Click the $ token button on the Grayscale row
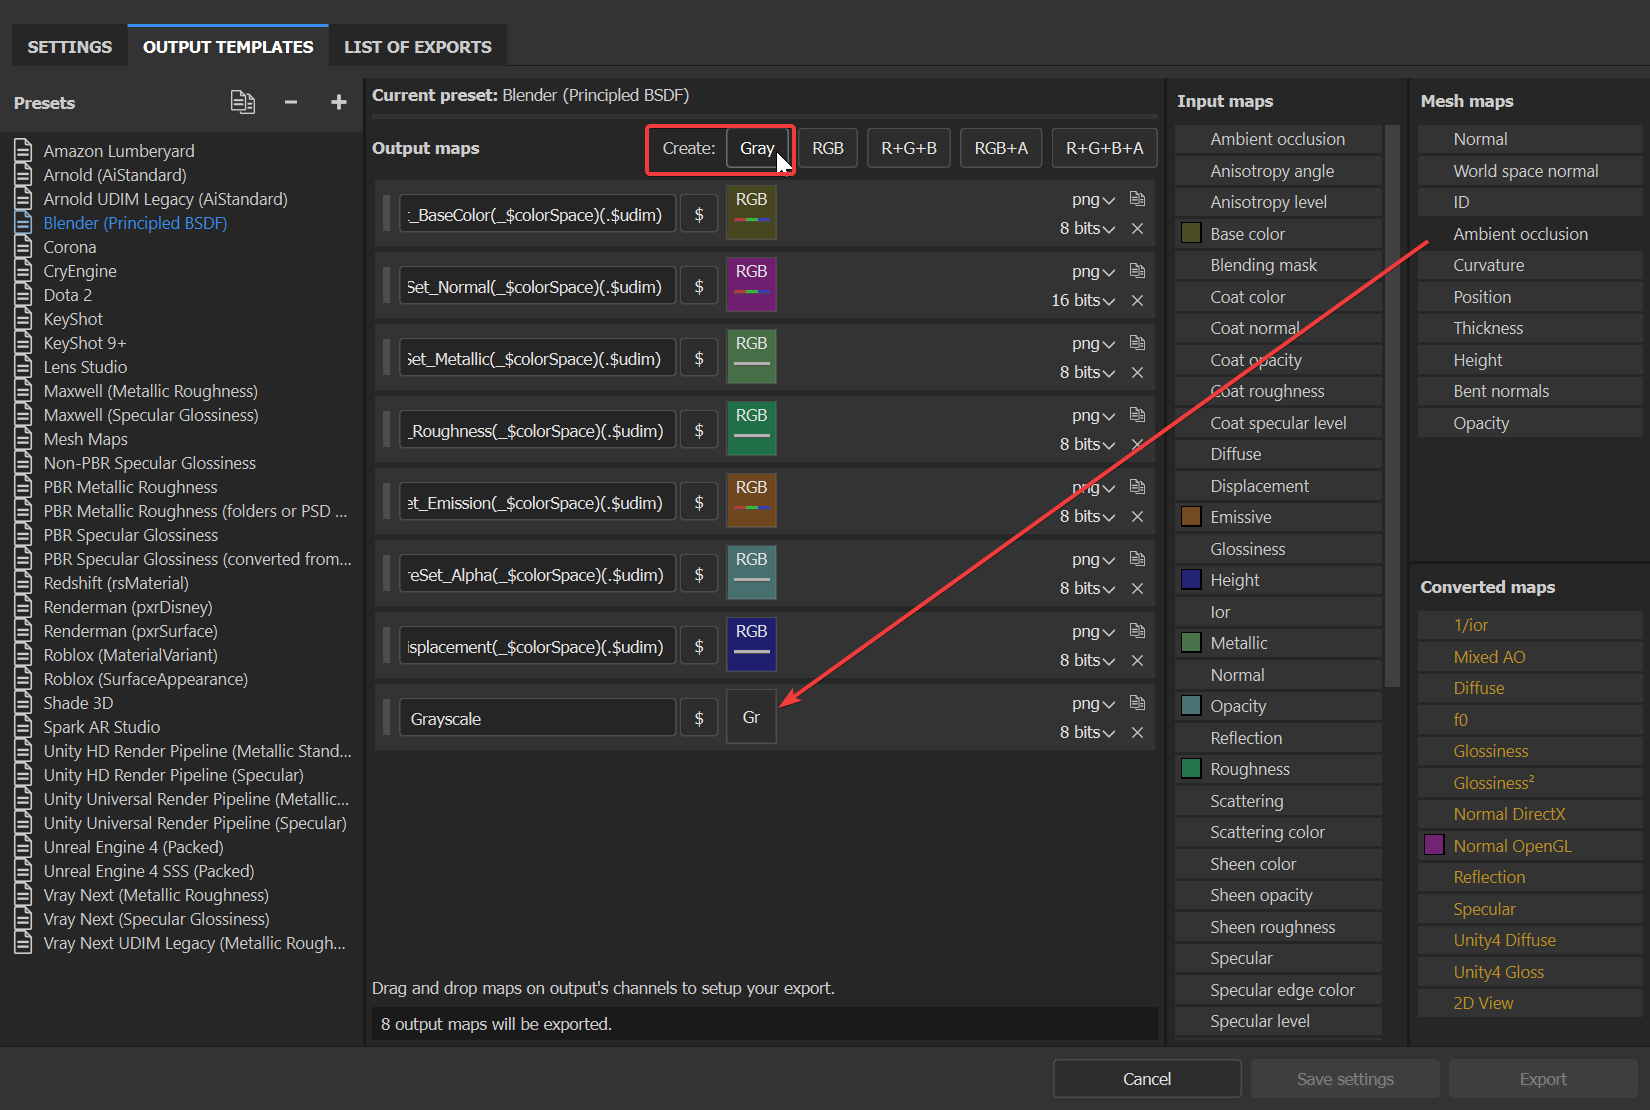Viewport: 1650px width, 1110px height. click(x=698, y=717)
